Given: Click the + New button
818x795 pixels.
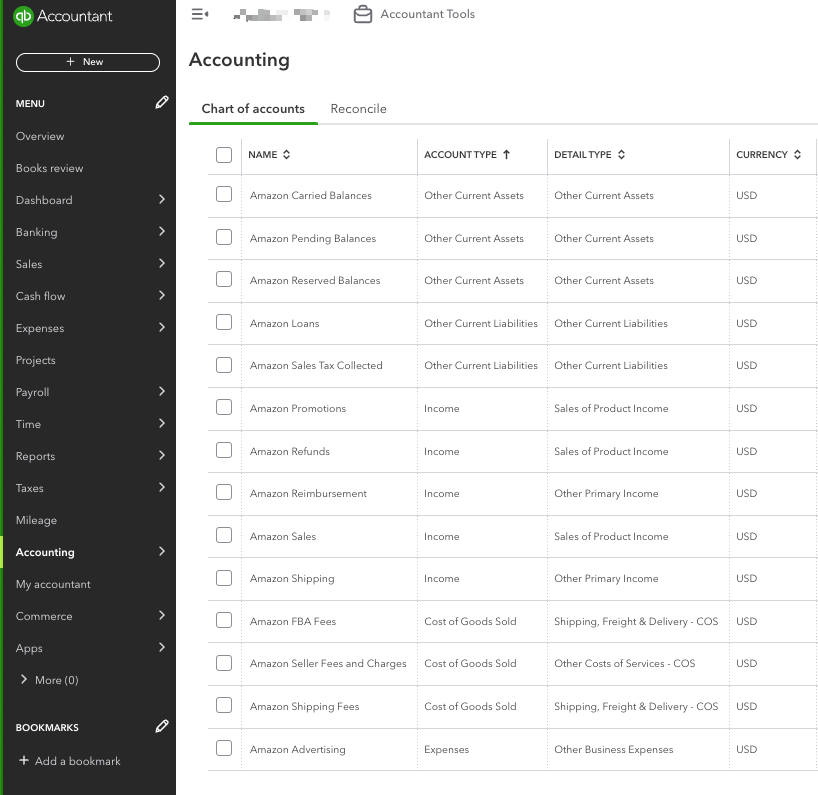Looking at the screenshot, I should point(88,62).
